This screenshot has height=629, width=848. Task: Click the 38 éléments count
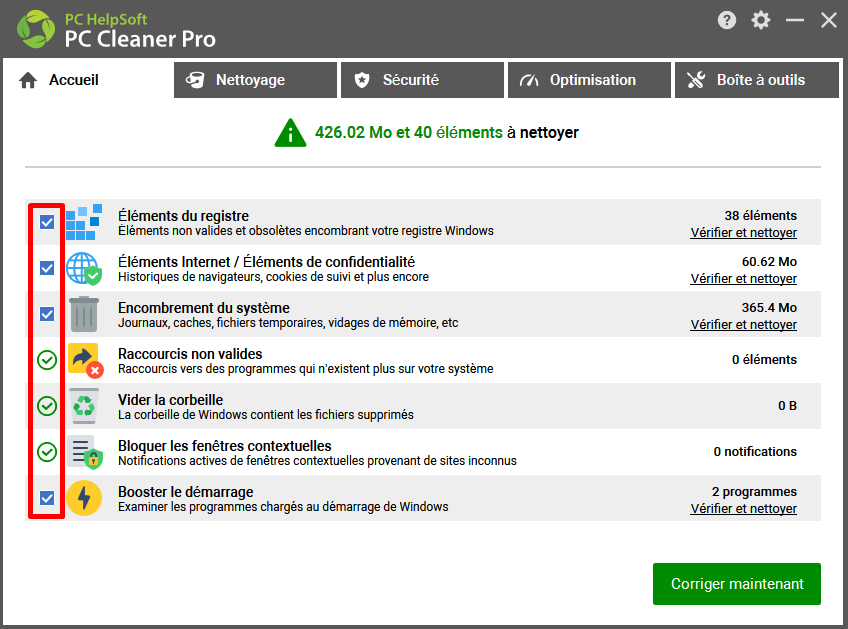pyautogui.click(x=760, y=216)
